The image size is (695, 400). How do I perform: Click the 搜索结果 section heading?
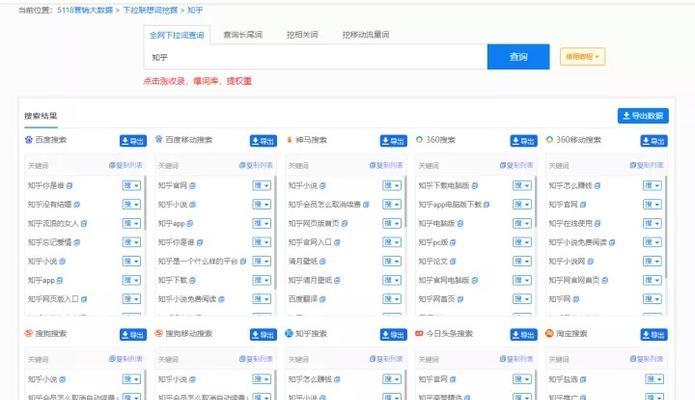41,116
